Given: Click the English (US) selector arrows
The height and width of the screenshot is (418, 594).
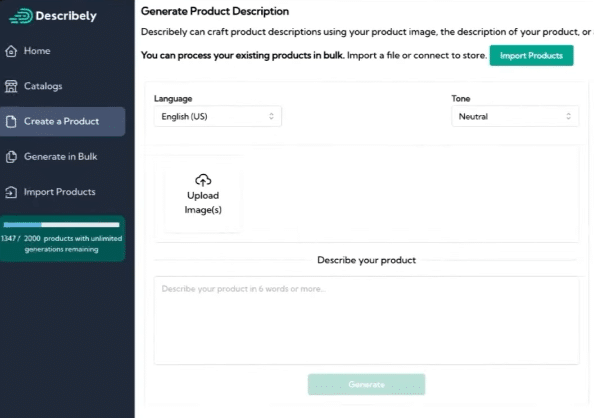Looking at the screenshot, I should pos(271,116).
